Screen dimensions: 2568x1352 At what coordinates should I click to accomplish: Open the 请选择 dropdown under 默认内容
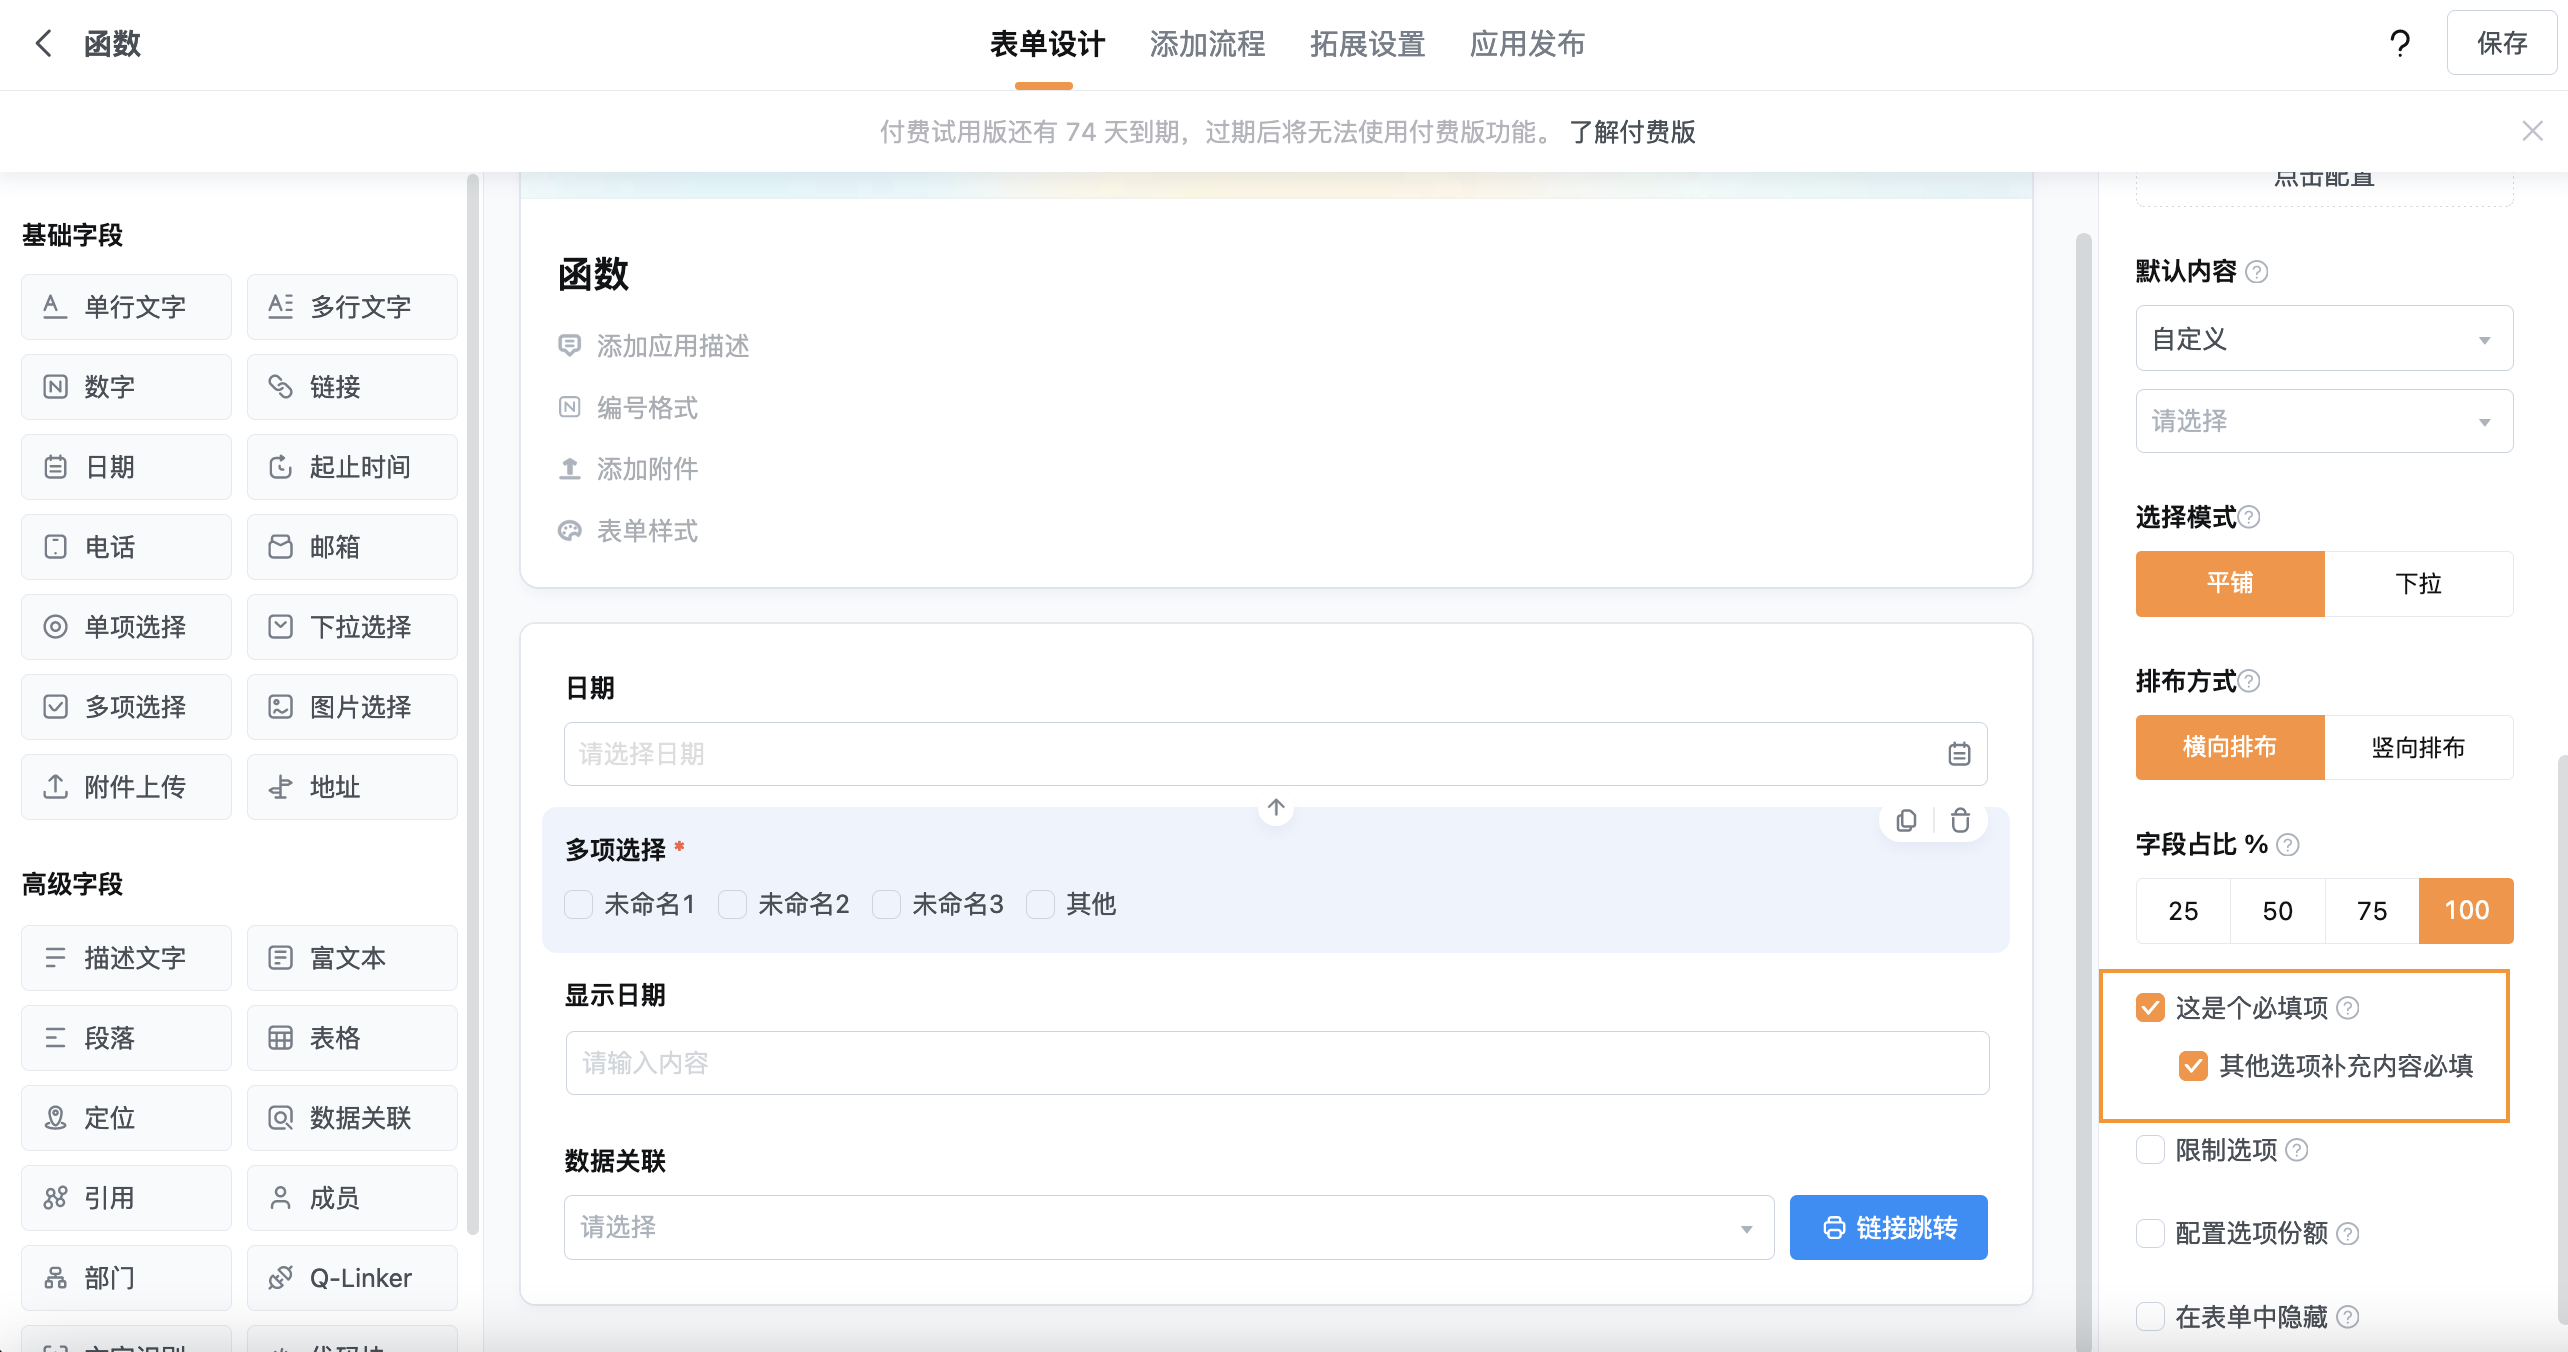click(2324, 421)
